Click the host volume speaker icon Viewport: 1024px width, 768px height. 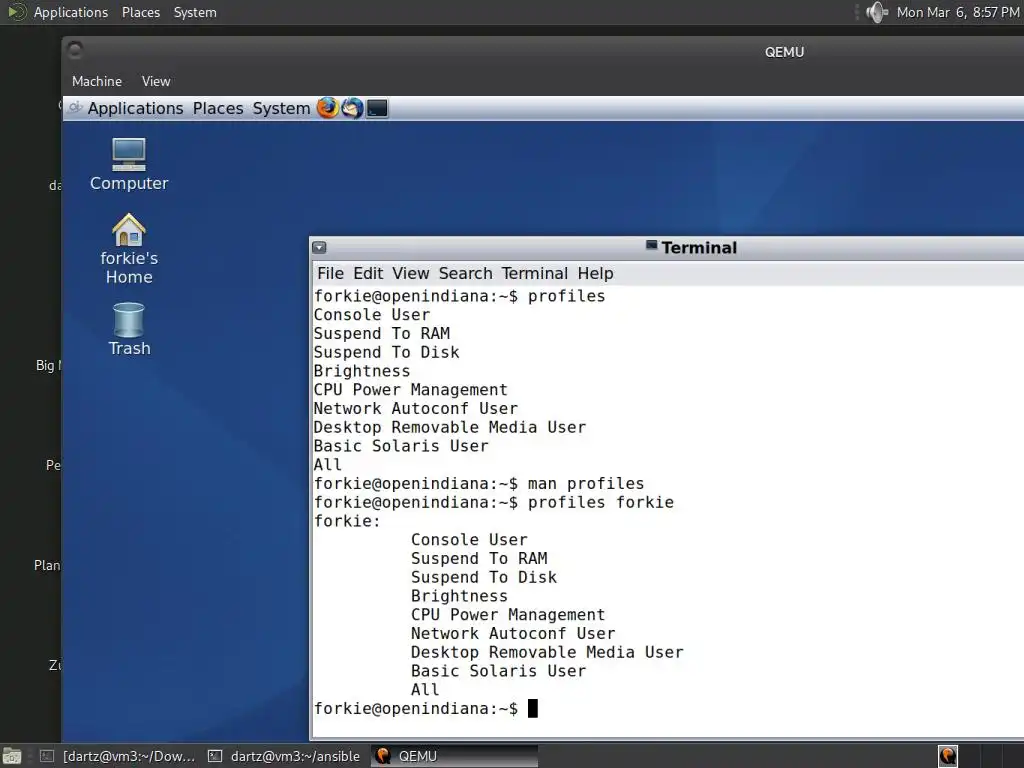pos(876,12)
